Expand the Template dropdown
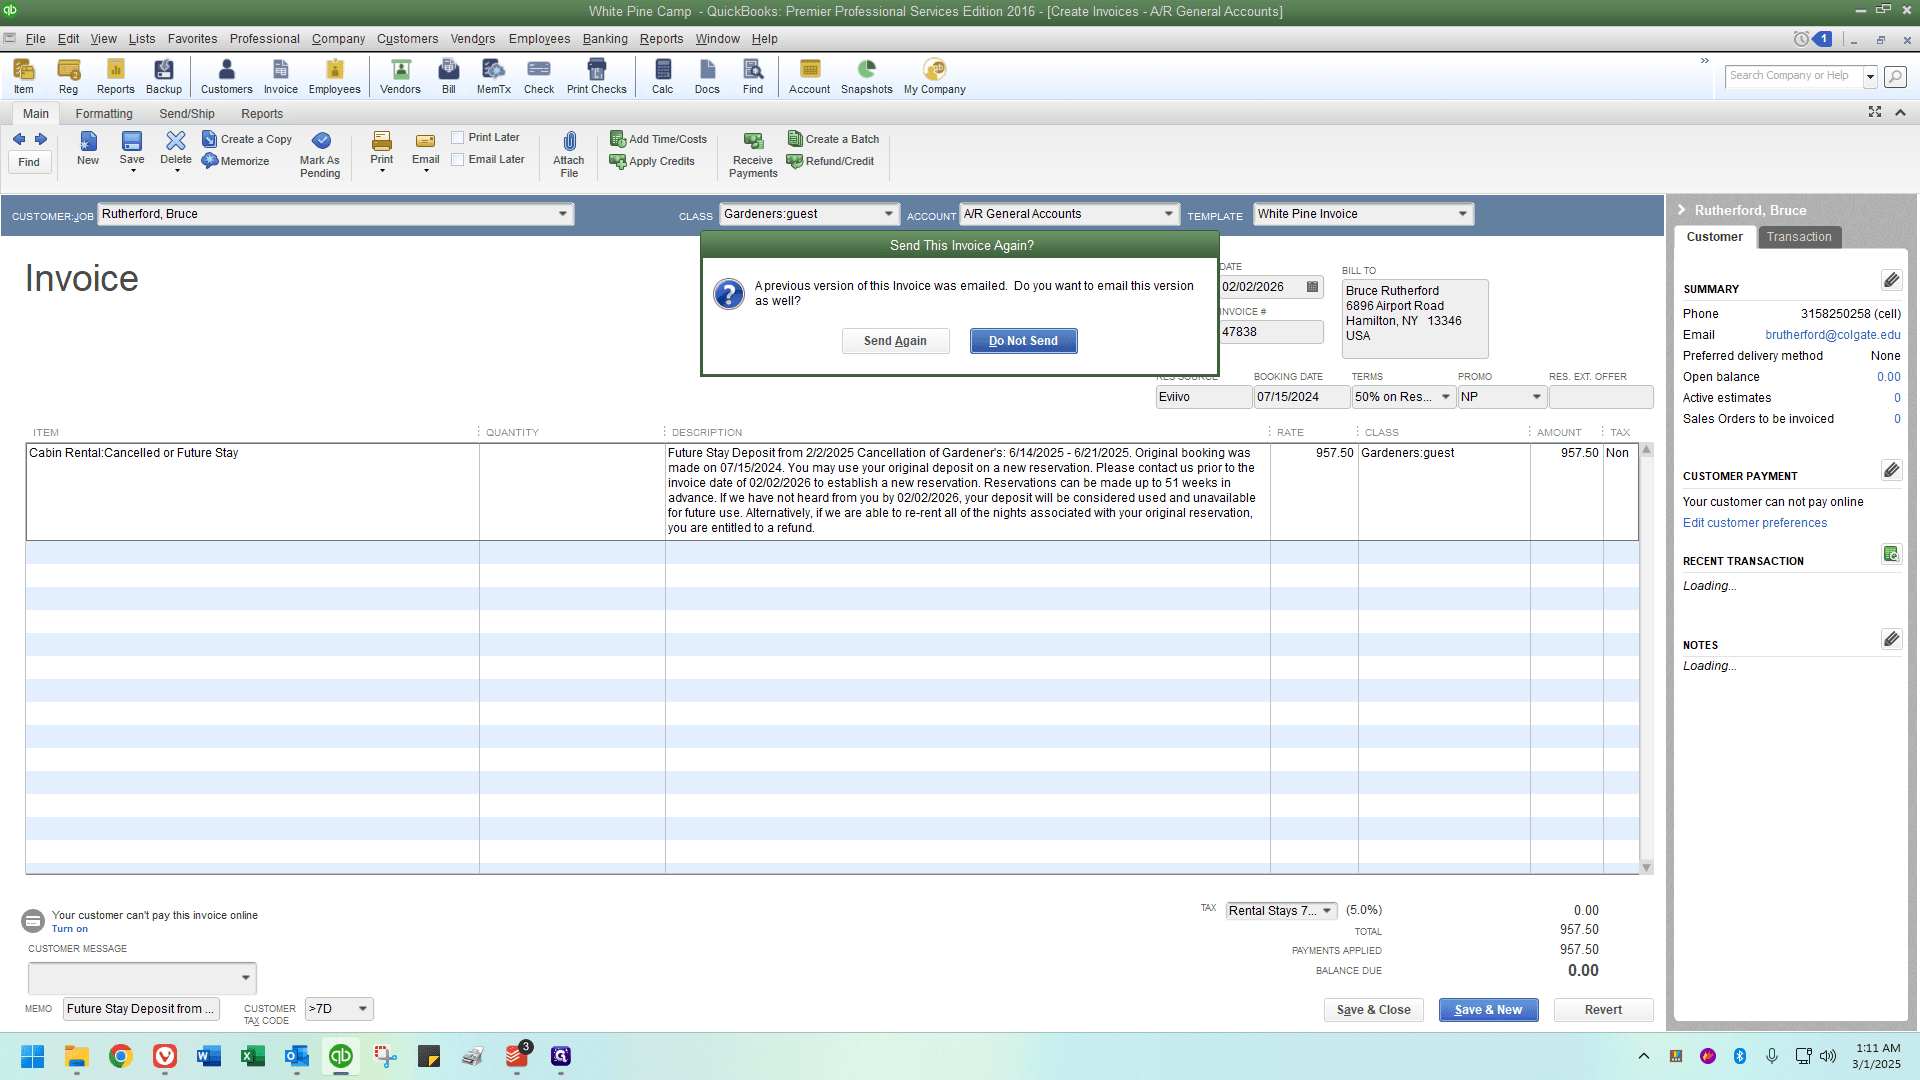Screen dimensions: 1920x1080 [x=1463, y=214]
